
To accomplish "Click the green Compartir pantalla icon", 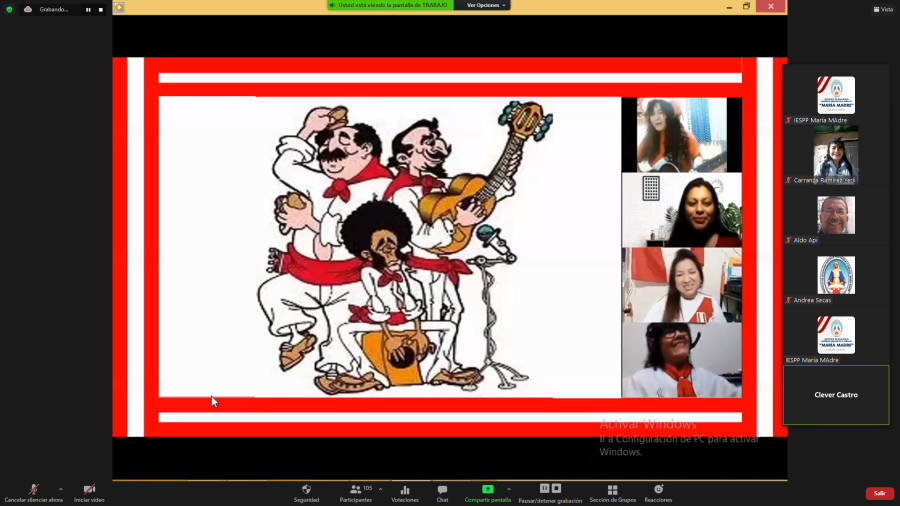I will tap(487, 490).
